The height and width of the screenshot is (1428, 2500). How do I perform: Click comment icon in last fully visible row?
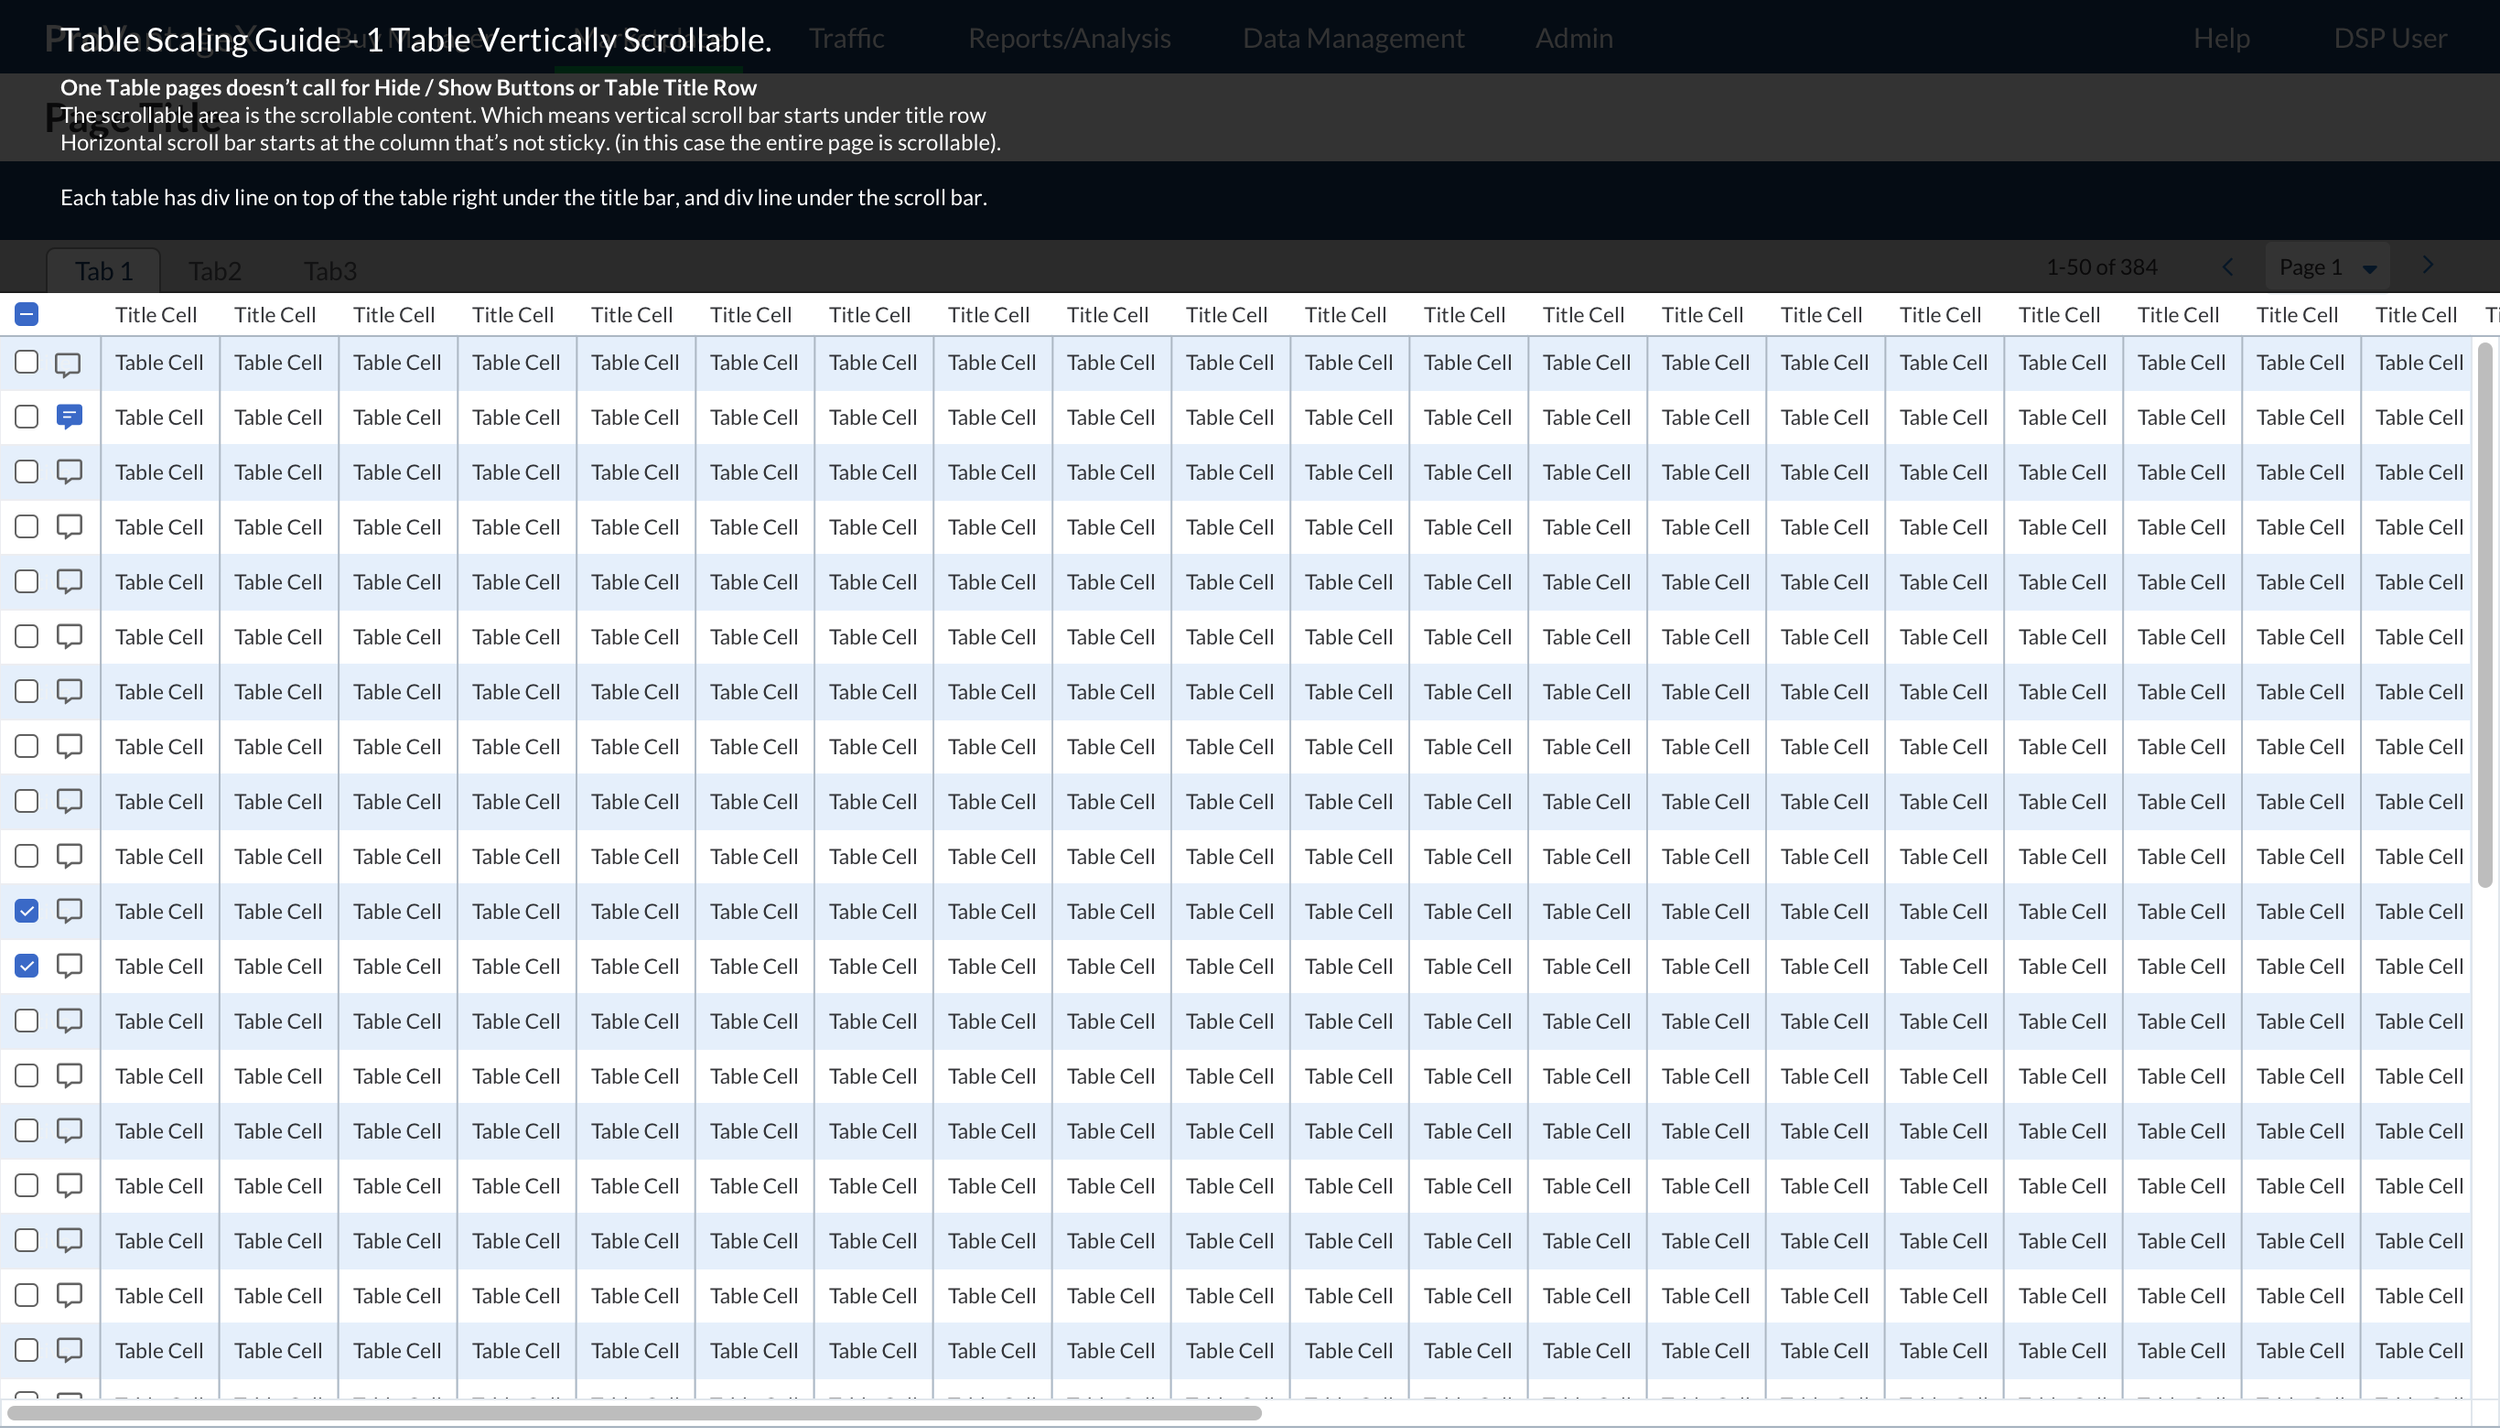point(69,1349)
